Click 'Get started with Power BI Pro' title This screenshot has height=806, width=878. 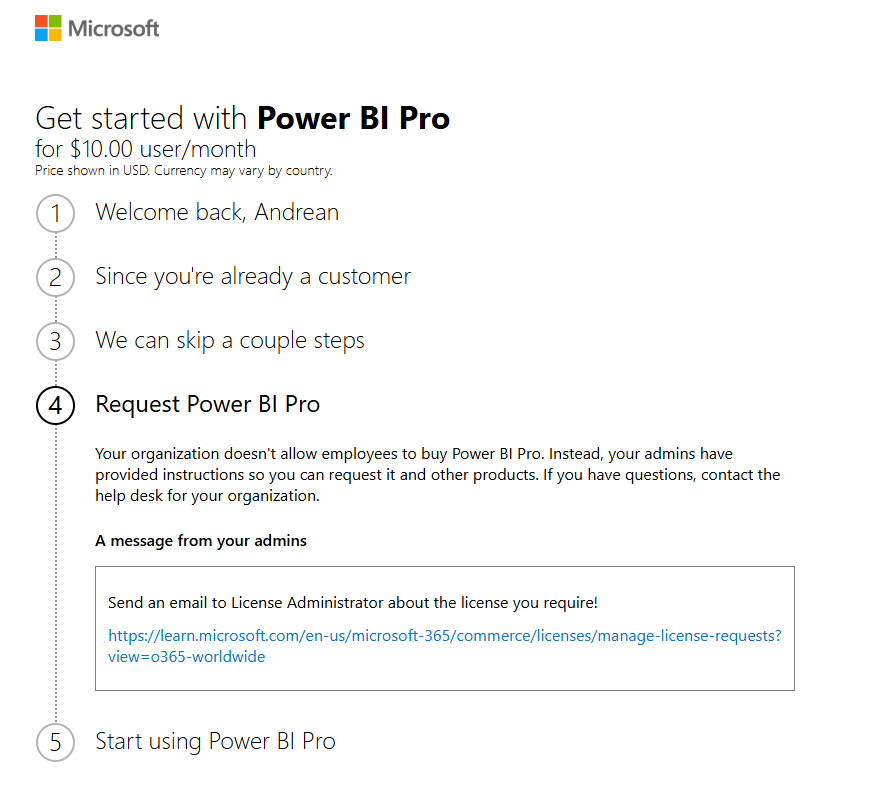242,118
